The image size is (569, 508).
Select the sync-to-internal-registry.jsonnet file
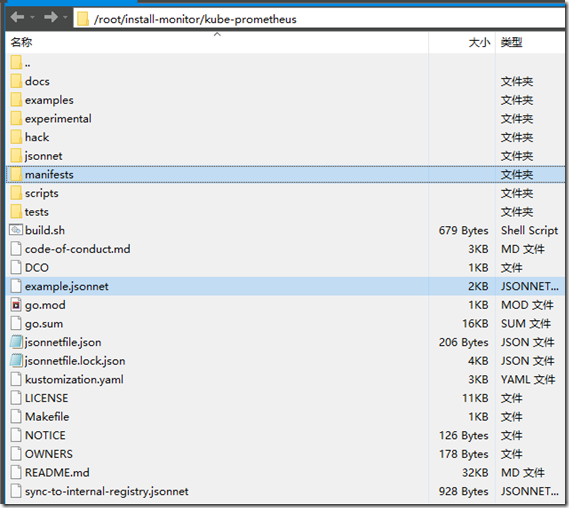[x=285, y=491]
